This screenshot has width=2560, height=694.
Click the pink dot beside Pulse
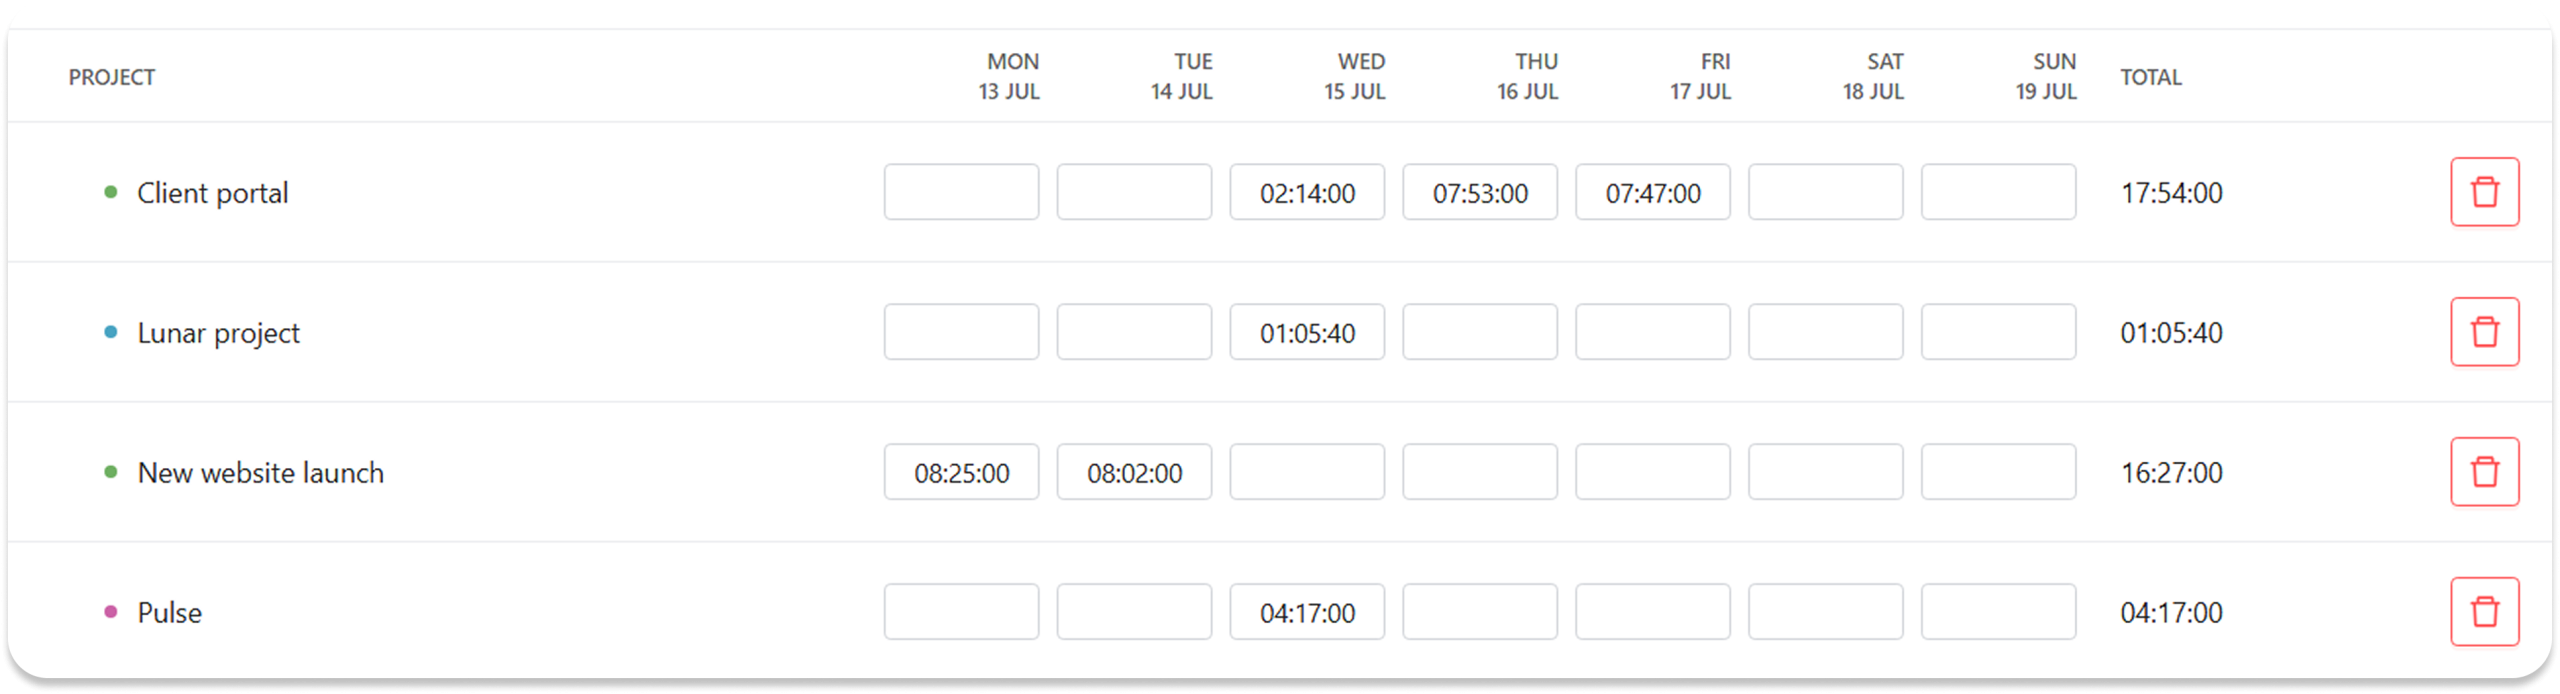point(111,612)
